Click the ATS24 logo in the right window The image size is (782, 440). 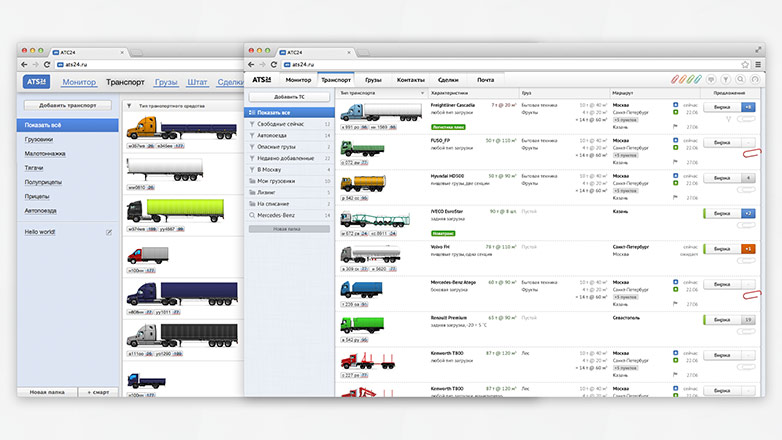(x=262, y=80)
